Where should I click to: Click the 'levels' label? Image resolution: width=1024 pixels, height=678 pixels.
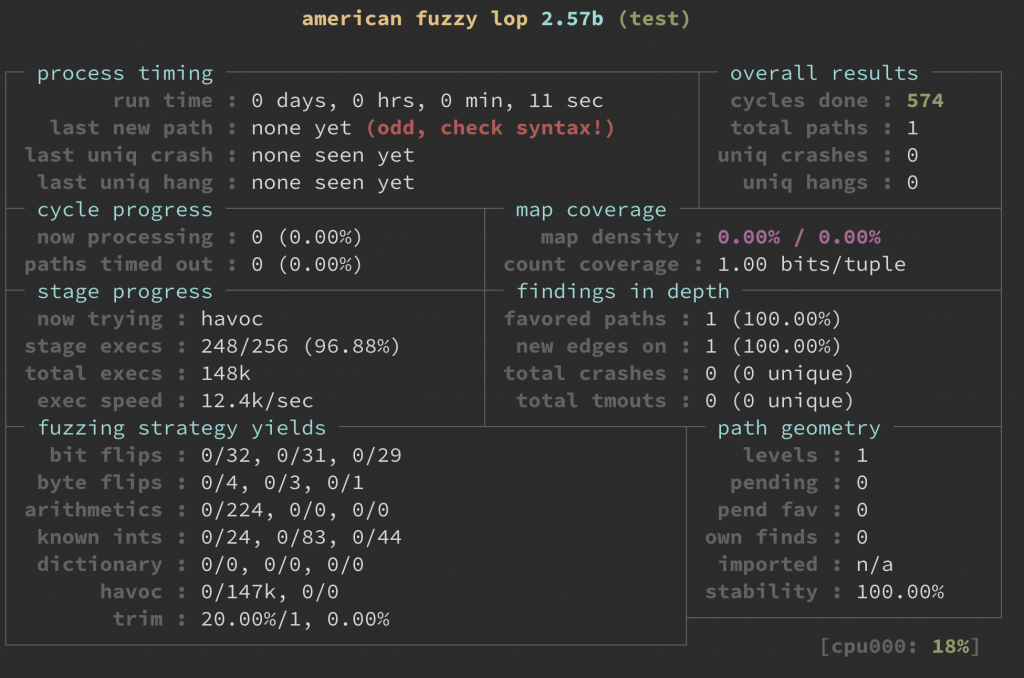(x=780, y=455)
